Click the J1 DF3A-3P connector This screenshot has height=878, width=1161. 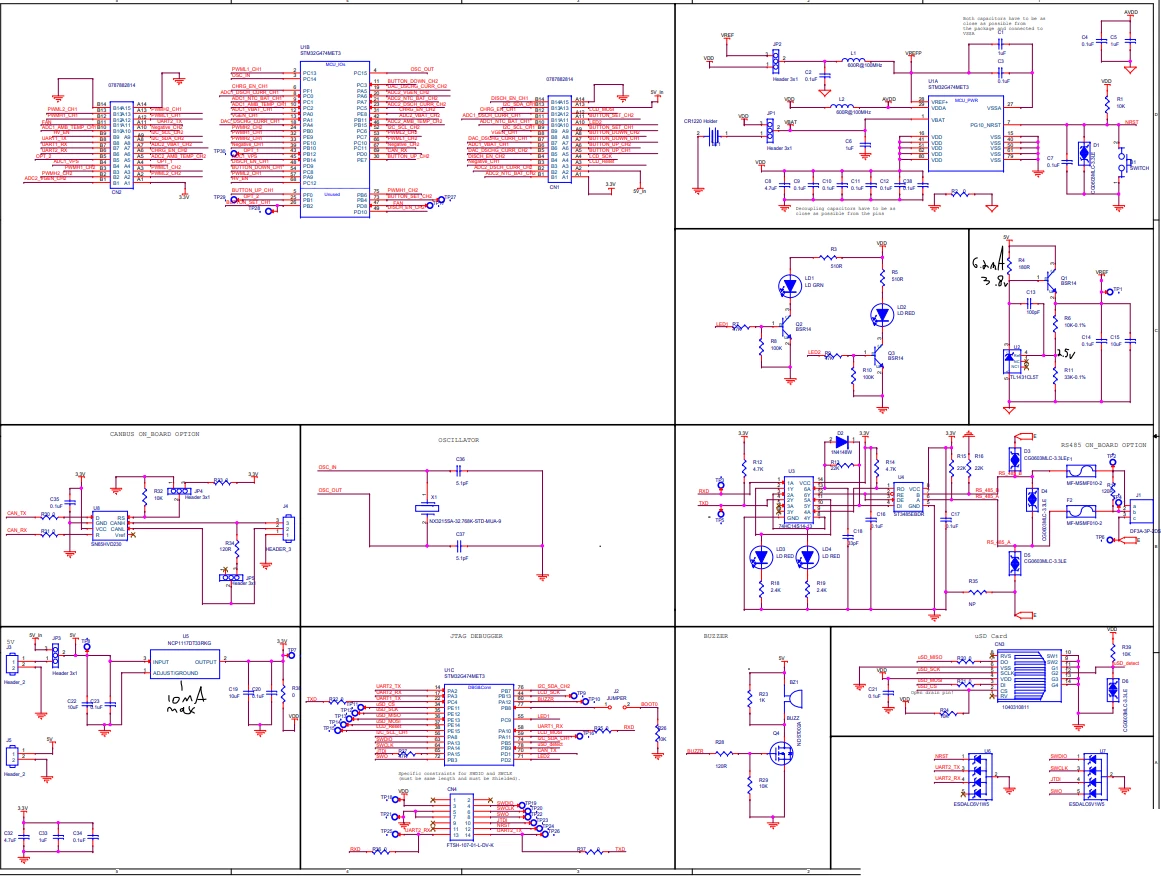click(1142, 512)
